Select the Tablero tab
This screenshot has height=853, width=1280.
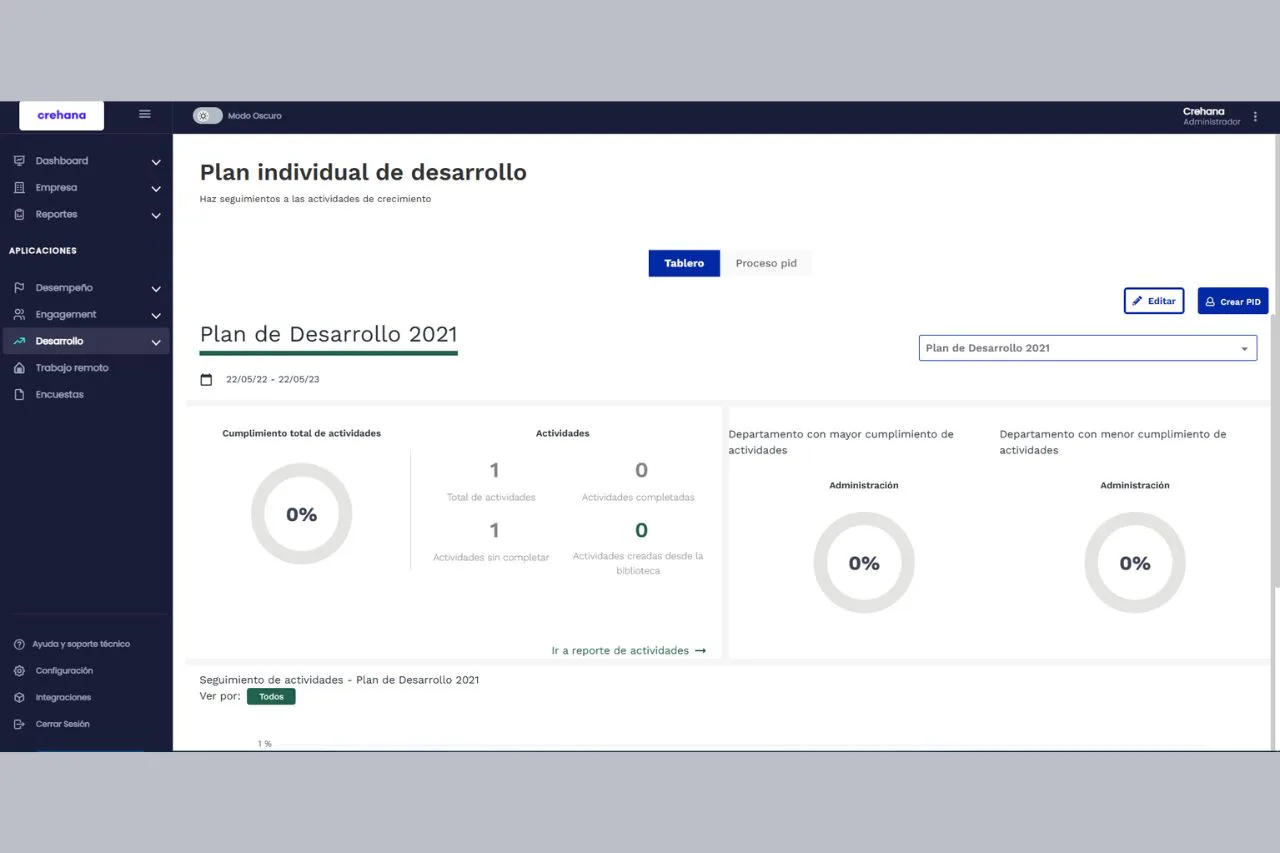(684, 263)
